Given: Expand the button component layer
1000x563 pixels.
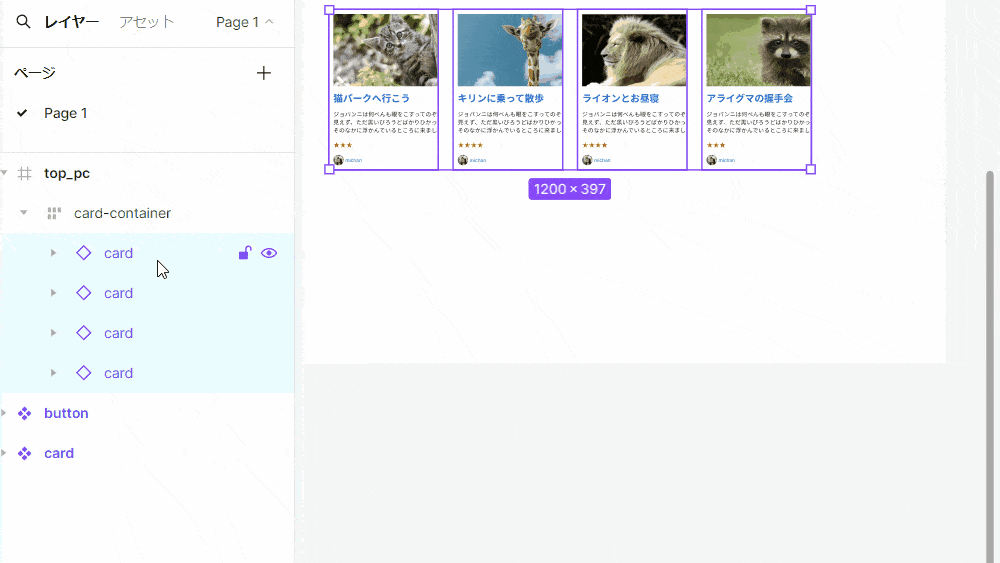Looking at the screenshot, I should (x=4, y=413).
